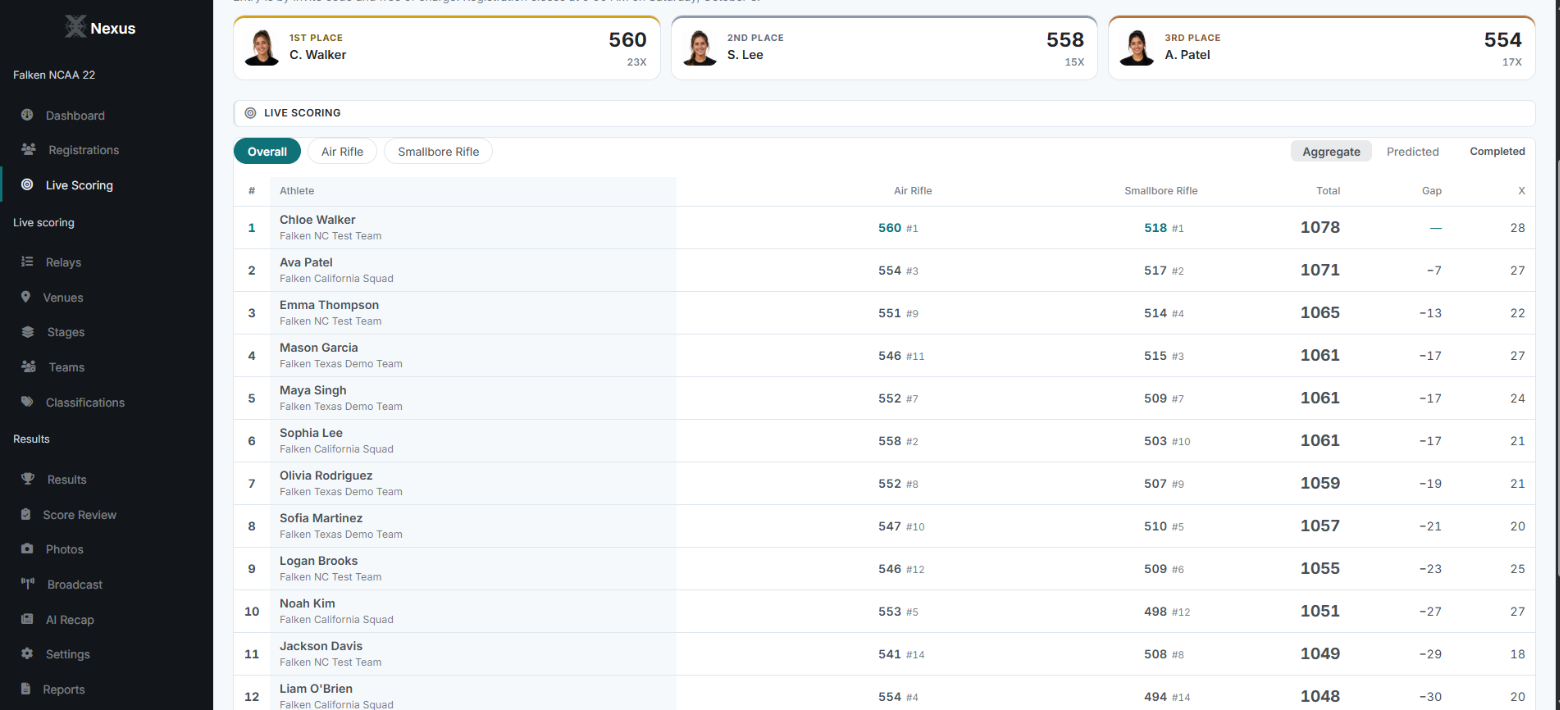Click Chloe Walker's name in the table
Screen dimensions: 1560x710
(x=317, y=220)
